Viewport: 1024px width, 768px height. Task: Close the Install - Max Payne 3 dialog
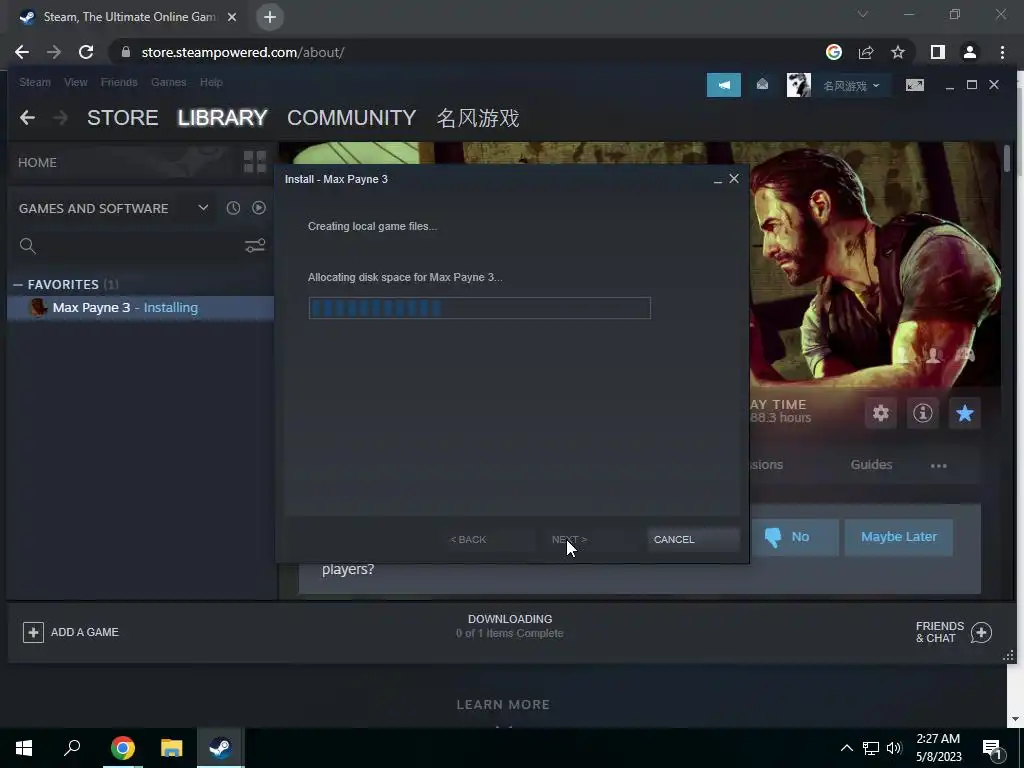coord(734,178)
